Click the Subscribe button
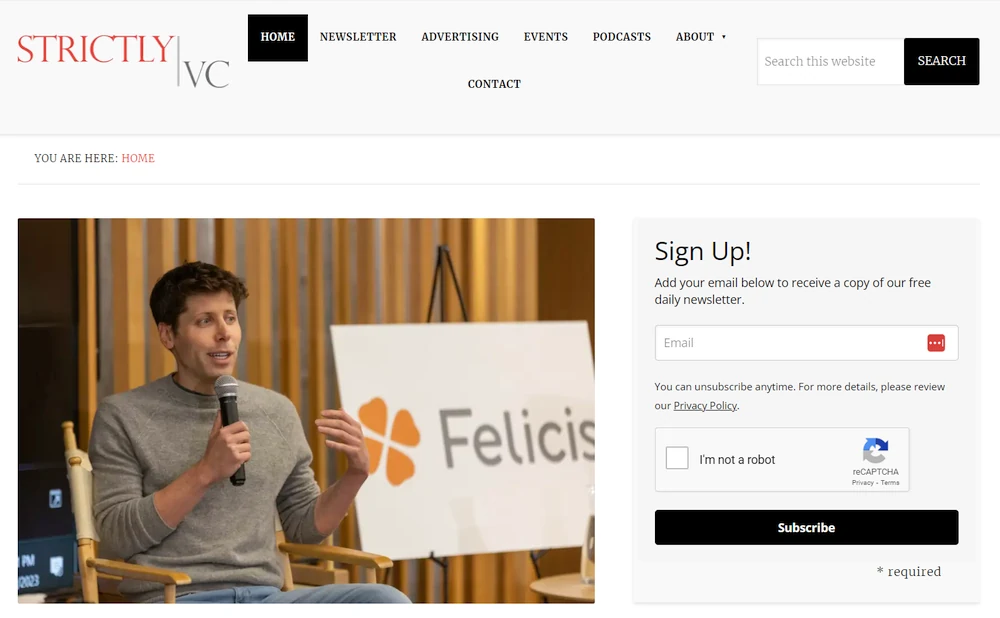Screen dimensions: 1000x618 (806, 527)
